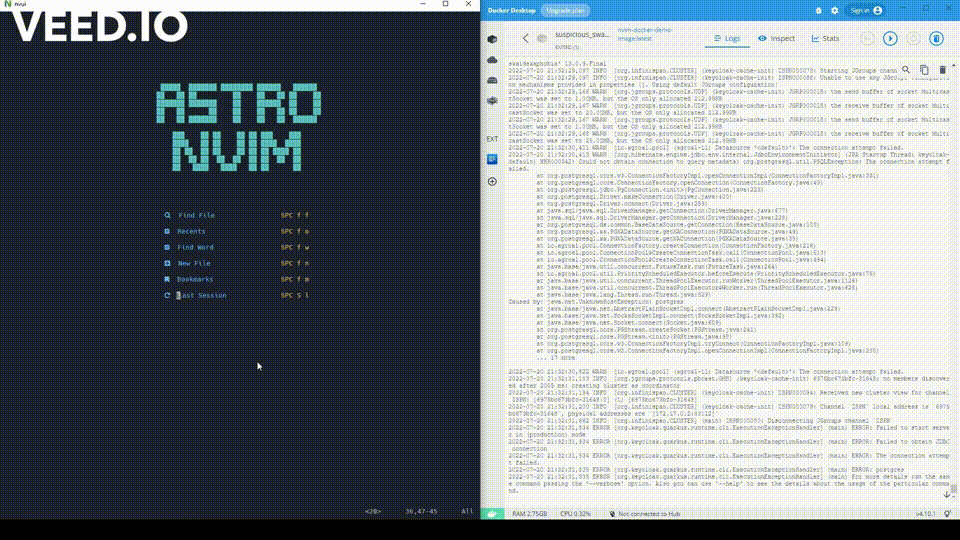Click the 'Caused by: java.net.UnknownHostException' log line
The height and width of the screenshot is (540, 960).
pyautogui.click(x=596, y=302)
